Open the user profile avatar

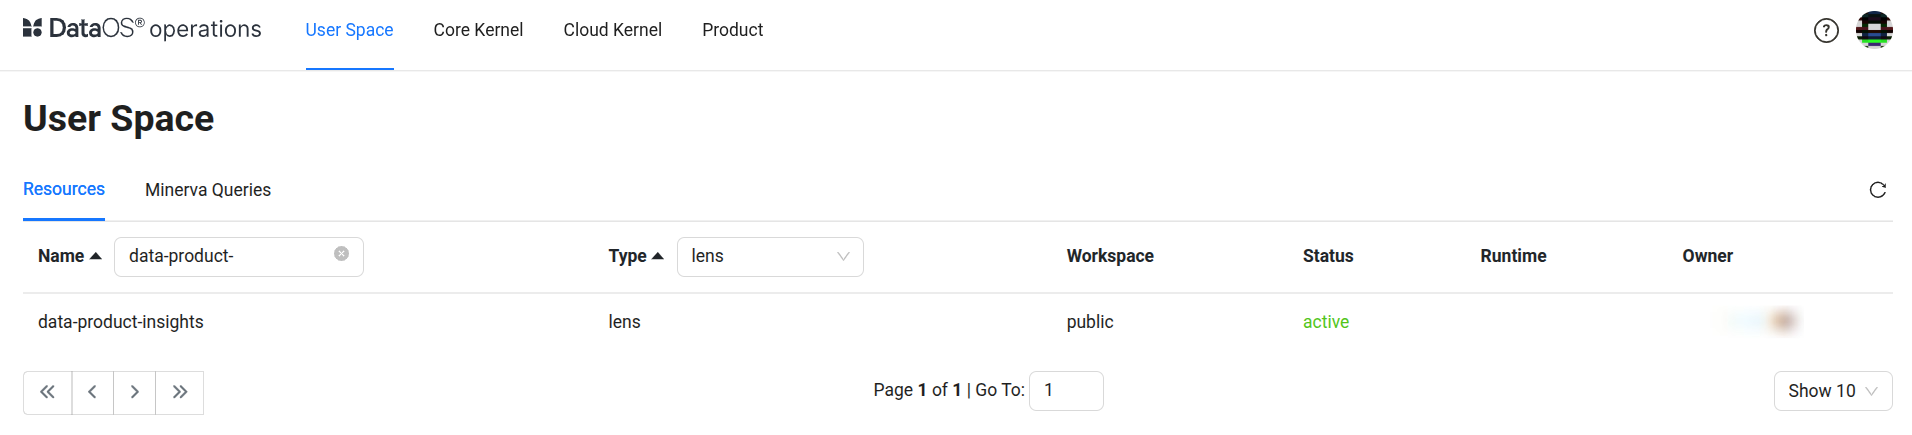click(x=1874, y=30)
